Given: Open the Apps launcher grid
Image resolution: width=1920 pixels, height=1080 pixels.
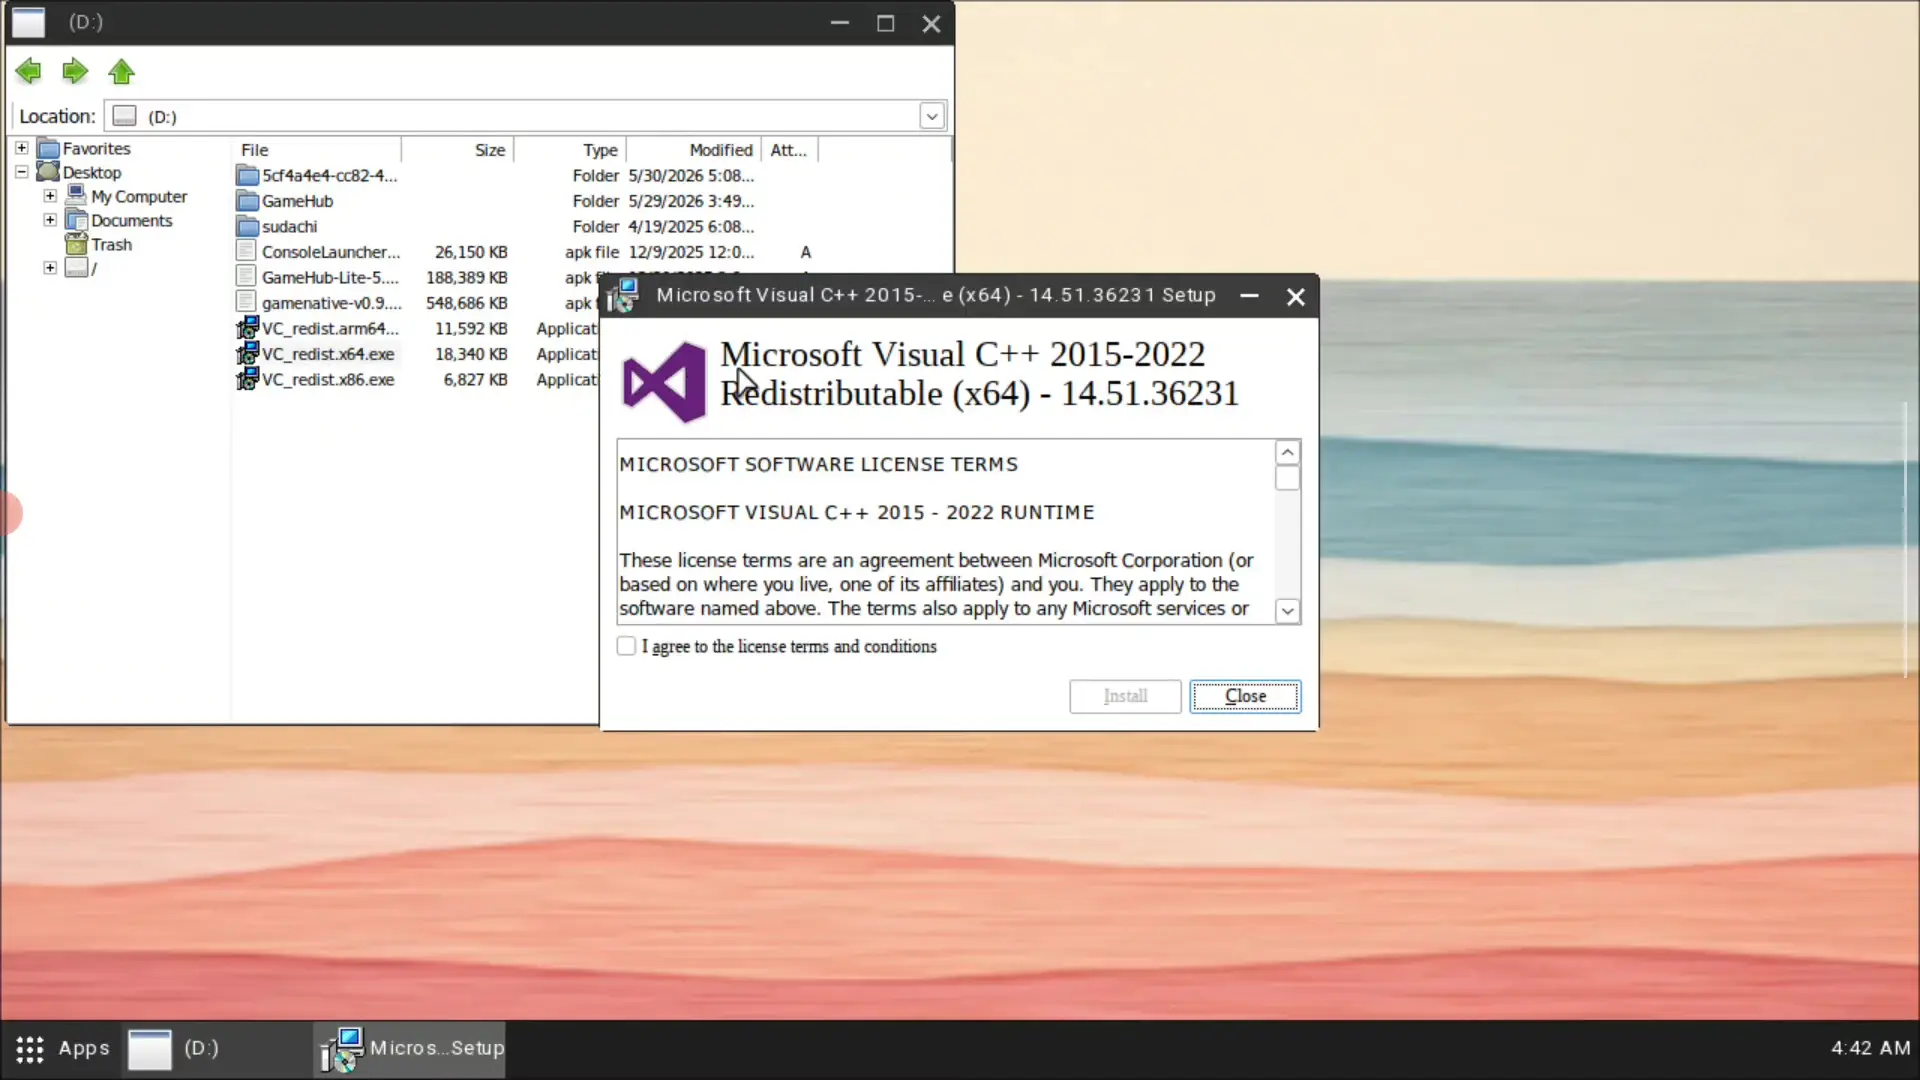Looking at the screenshot, I should click(x=62, y=1048).
